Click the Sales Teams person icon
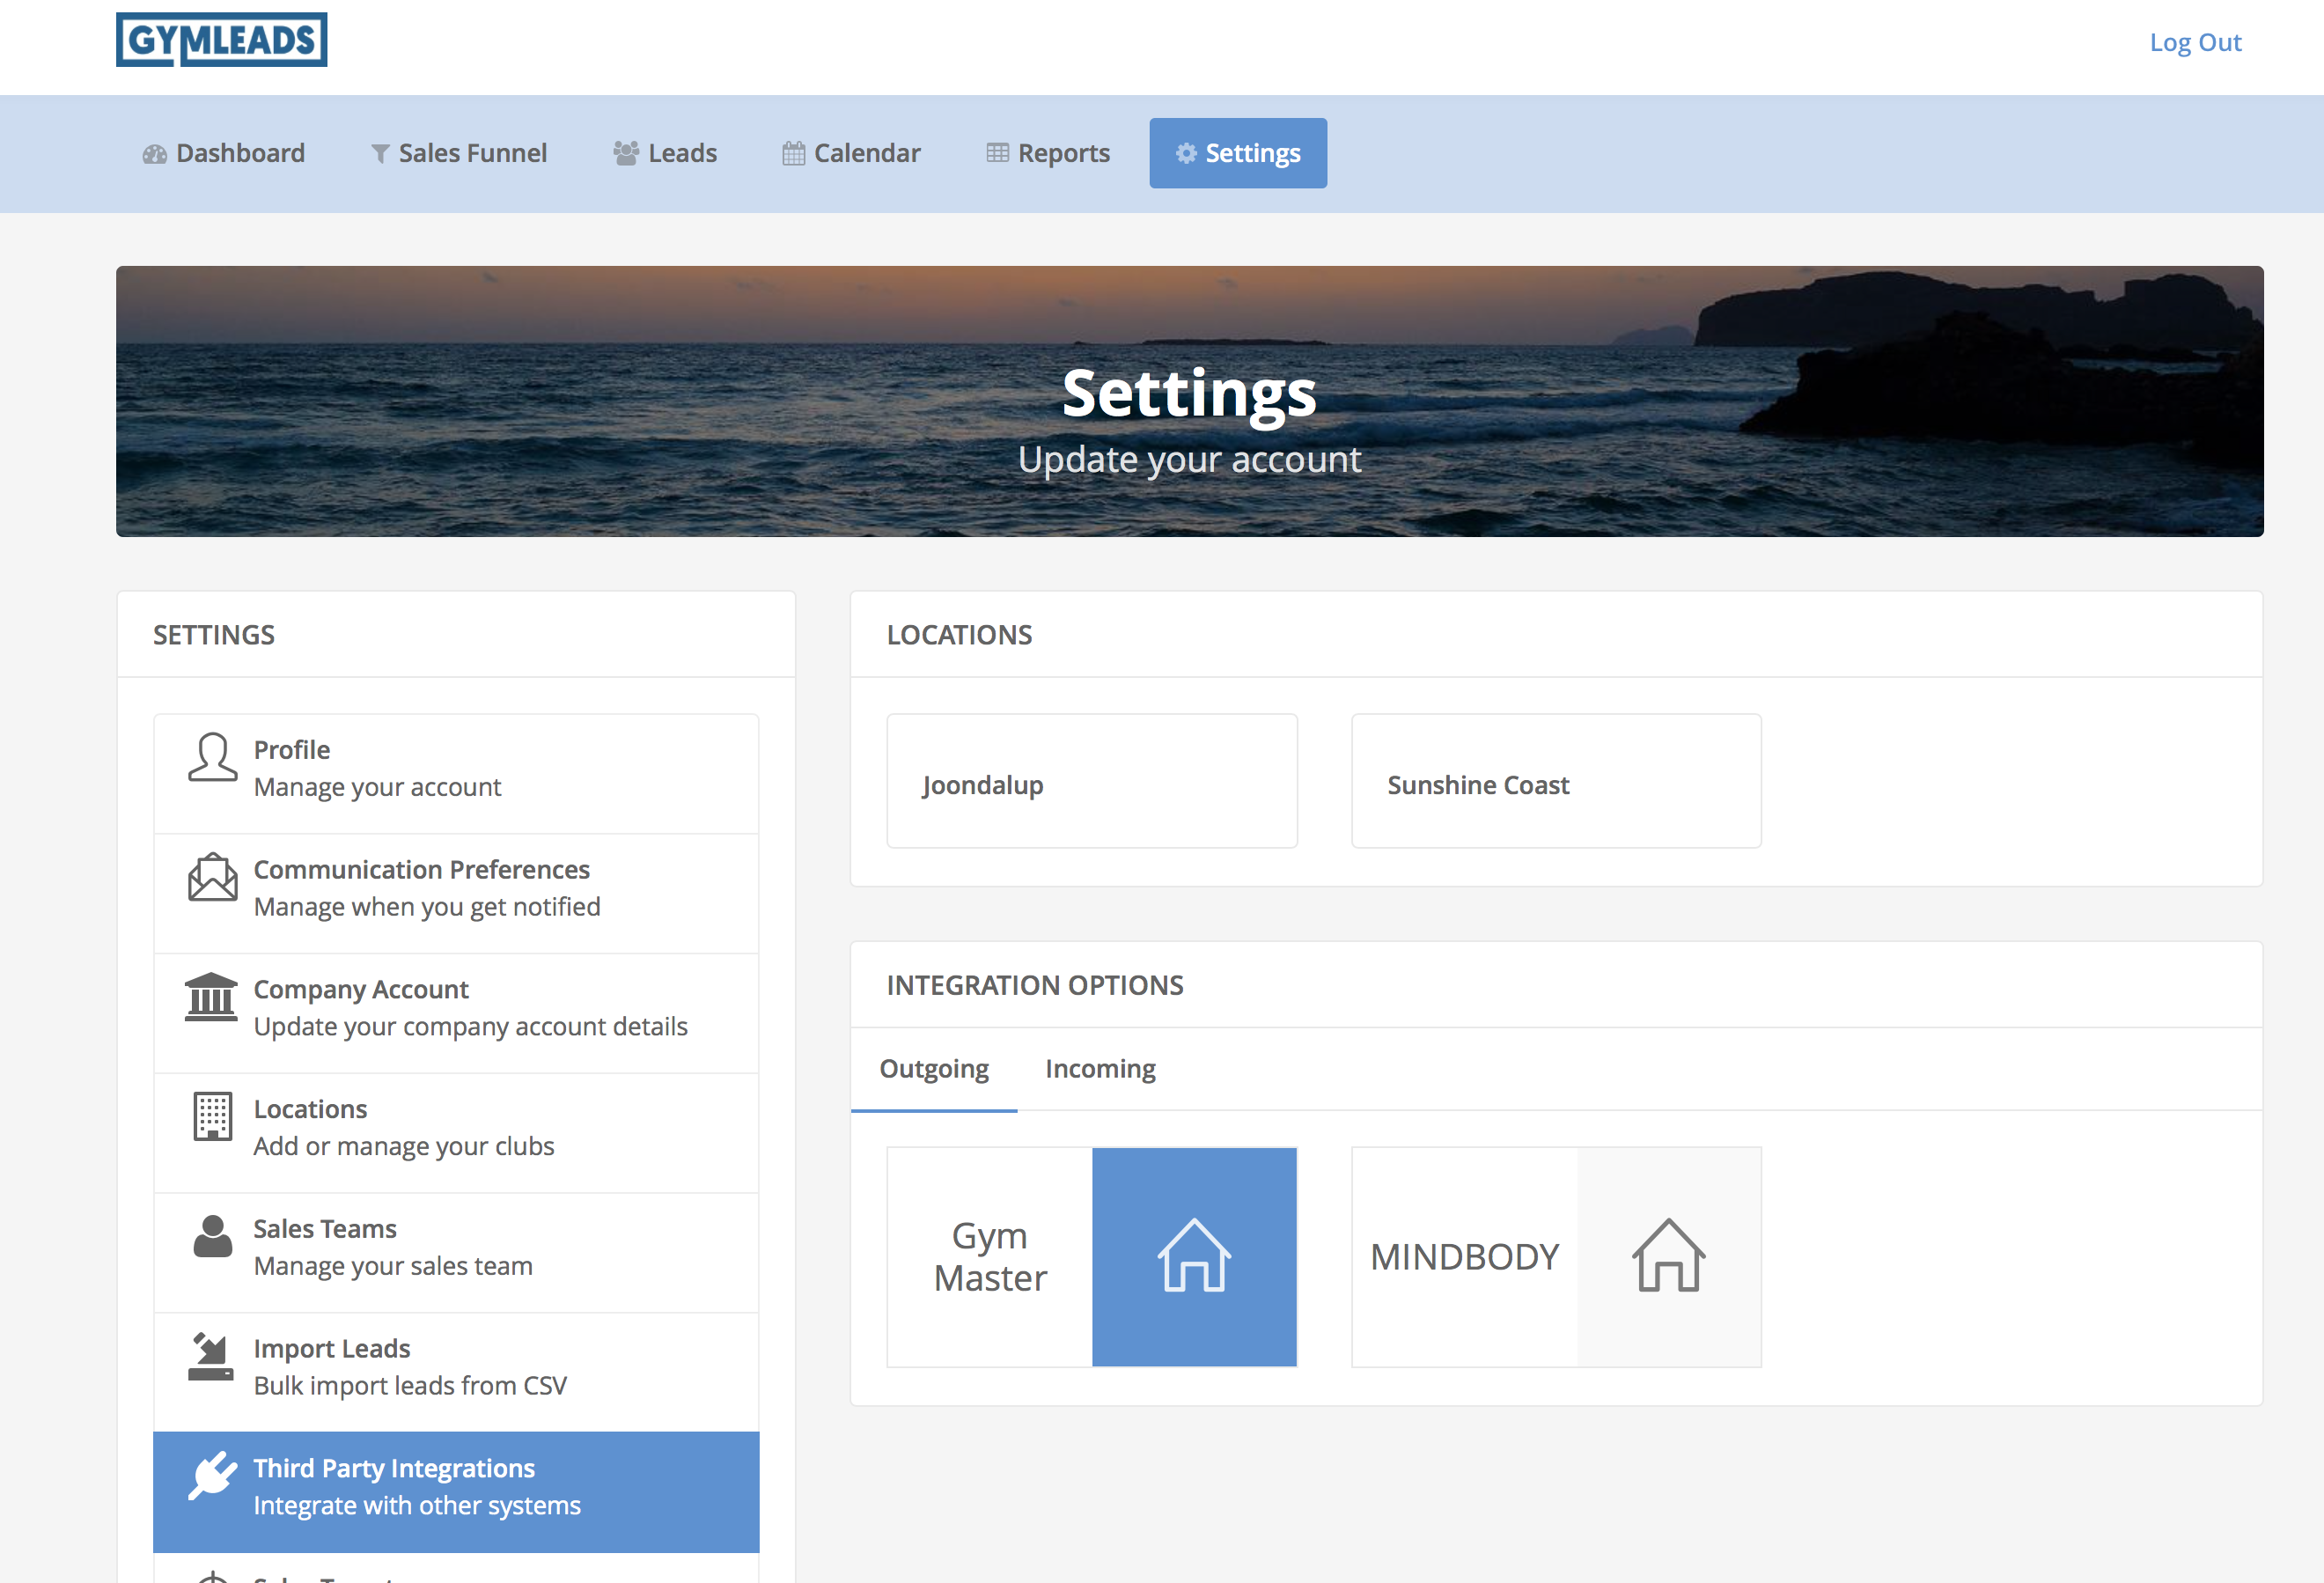The height and width of the screenshot is (1583, 2324). point(212,1236)
